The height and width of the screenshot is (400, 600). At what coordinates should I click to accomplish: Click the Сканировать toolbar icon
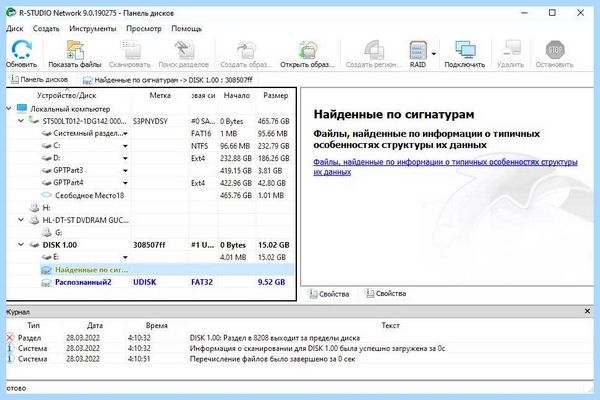click(130, 50)
